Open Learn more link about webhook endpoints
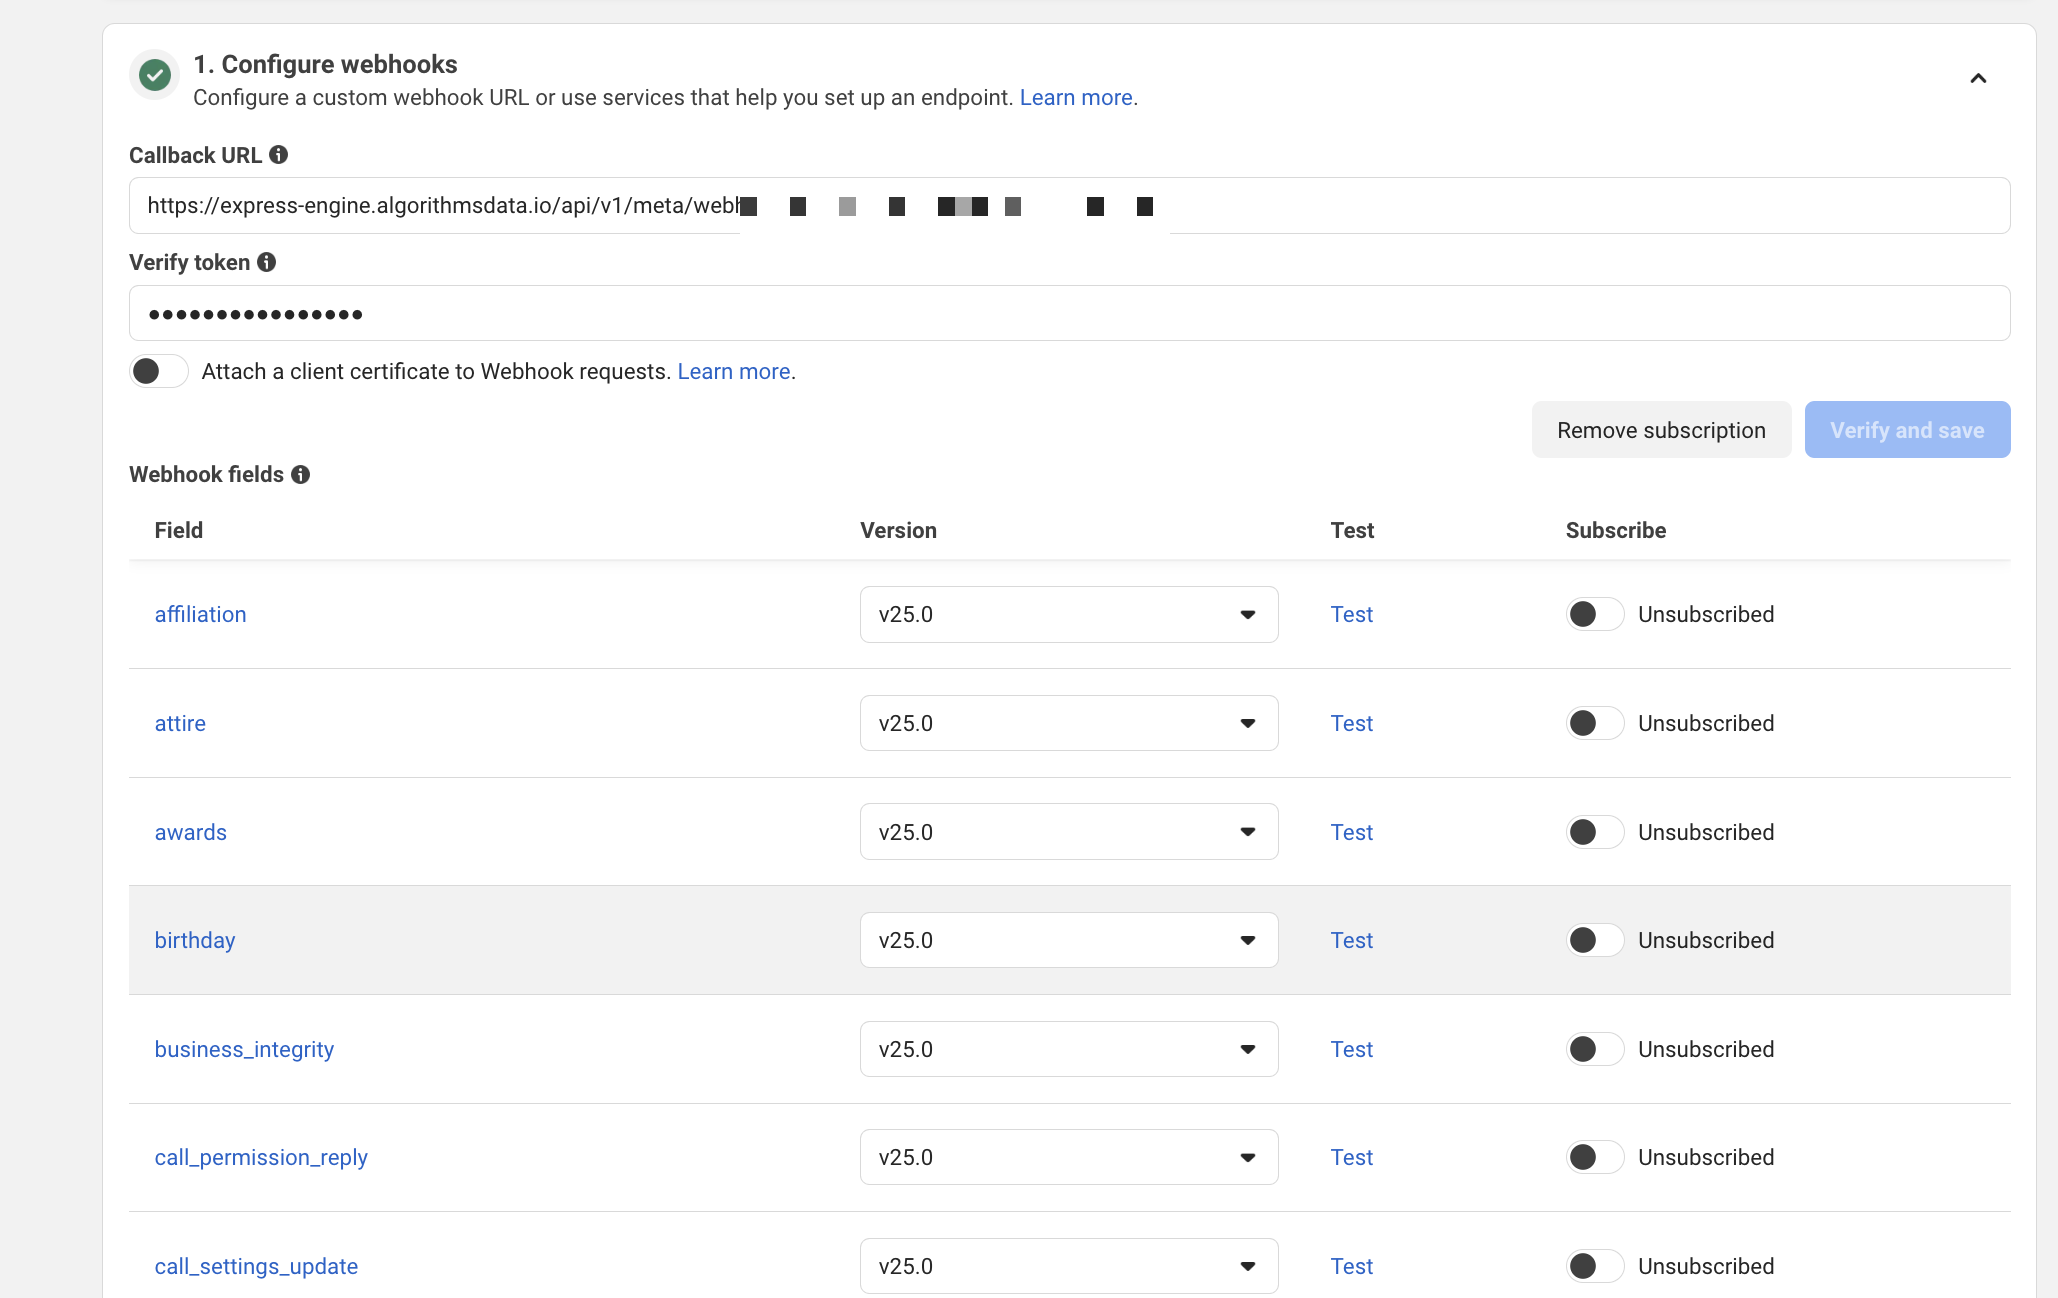 click(1076, 98)
